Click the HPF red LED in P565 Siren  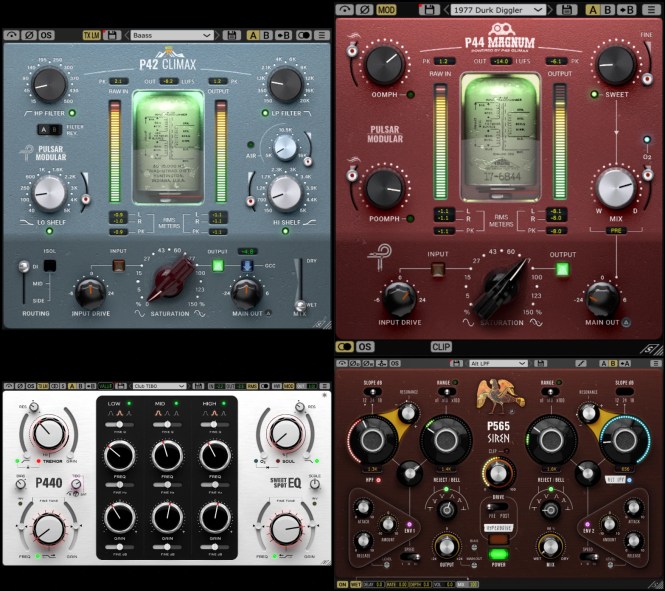(x=378, y=480)
